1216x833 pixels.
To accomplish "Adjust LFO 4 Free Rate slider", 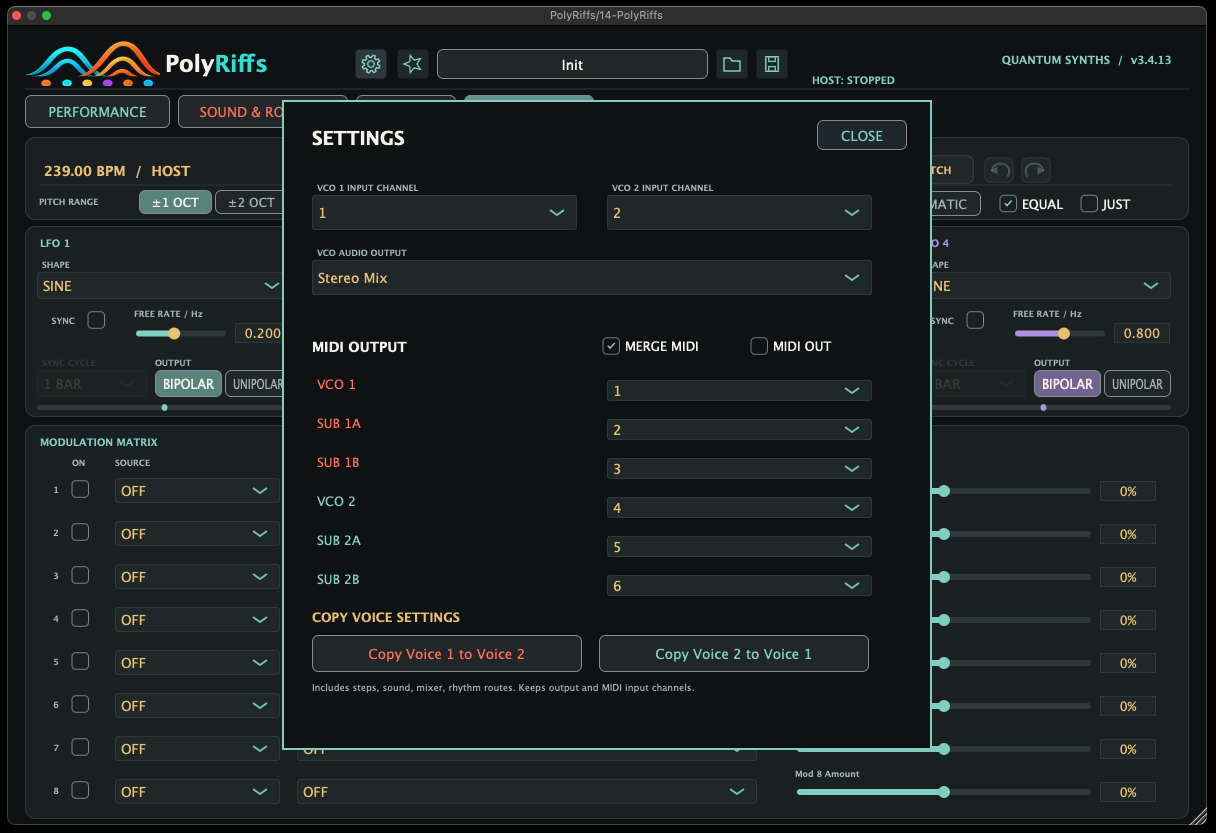I will tap(1059, 333).
